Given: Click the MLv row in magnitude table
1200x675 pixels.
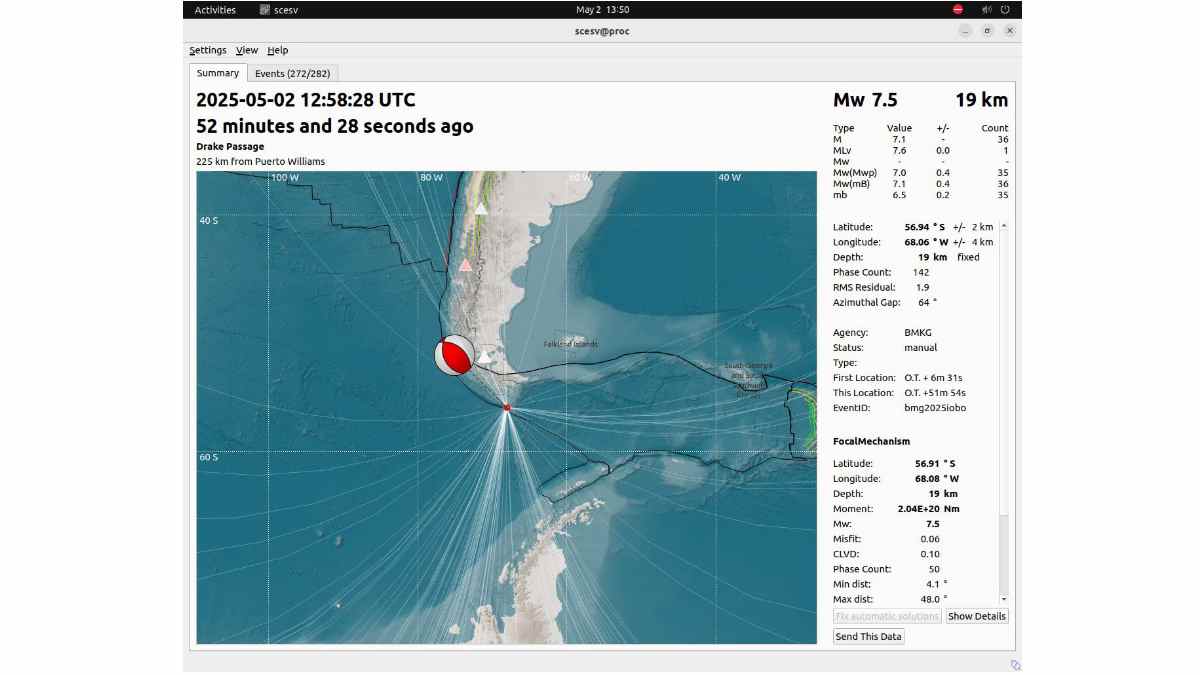Looking at the screenshot, I should point(921,150).
